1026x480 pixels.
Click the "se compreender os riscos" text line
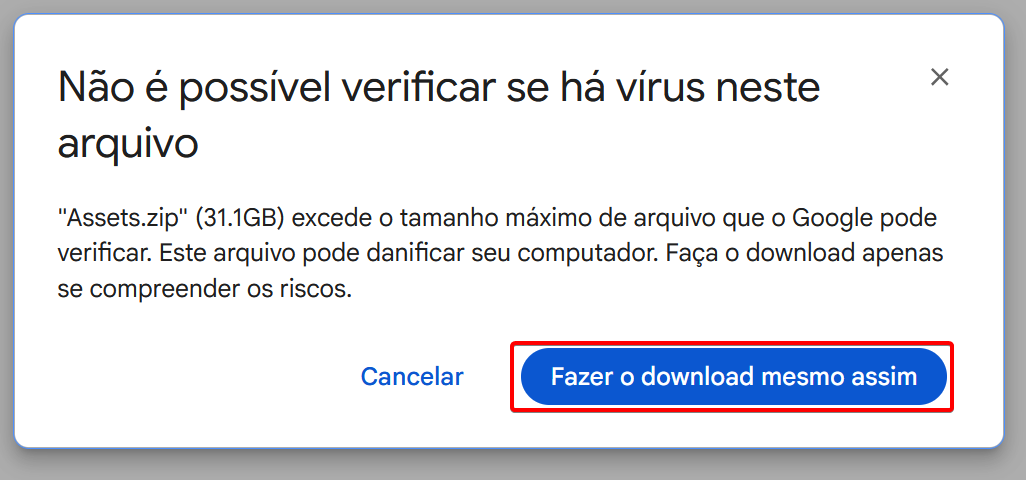click(x=205, y=288)
